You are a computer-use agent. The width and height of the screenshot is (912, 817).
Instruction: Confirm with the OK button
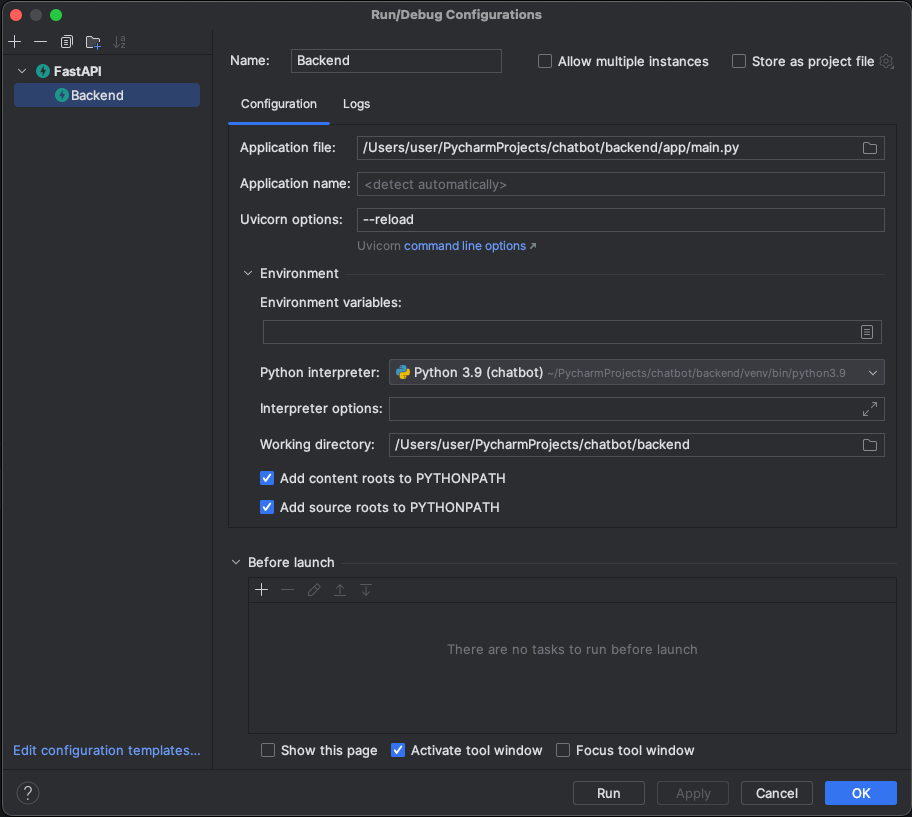pos(861,793)
